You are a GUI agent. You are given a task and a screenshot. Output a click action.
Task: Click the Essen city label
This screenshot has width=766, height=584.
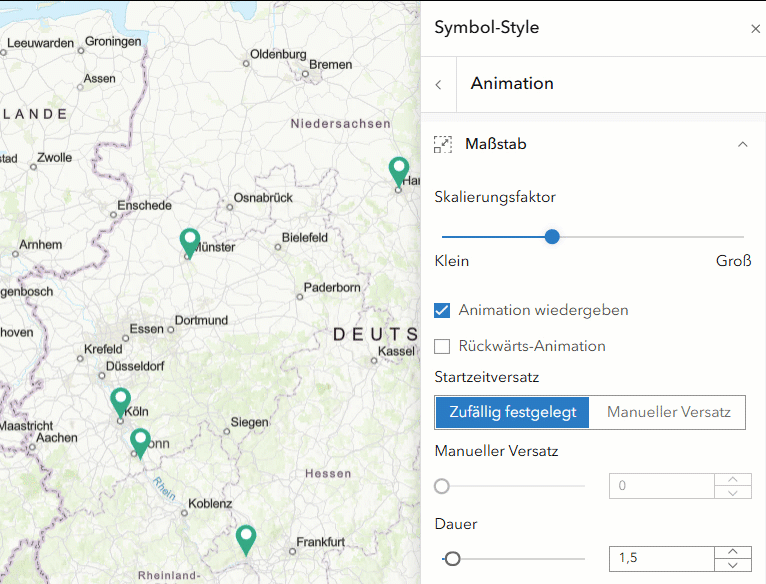[x=146, y=329]
